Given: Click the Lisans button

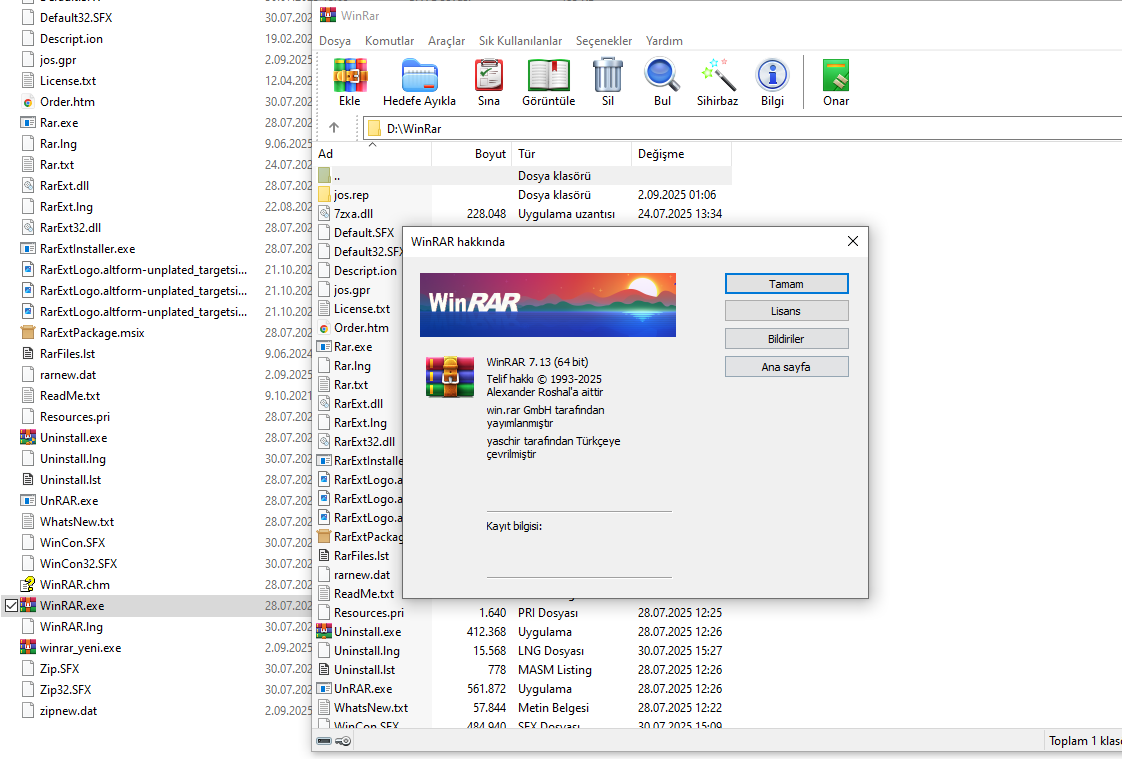Looking at the screenshot, I should [x=786, y=311].
